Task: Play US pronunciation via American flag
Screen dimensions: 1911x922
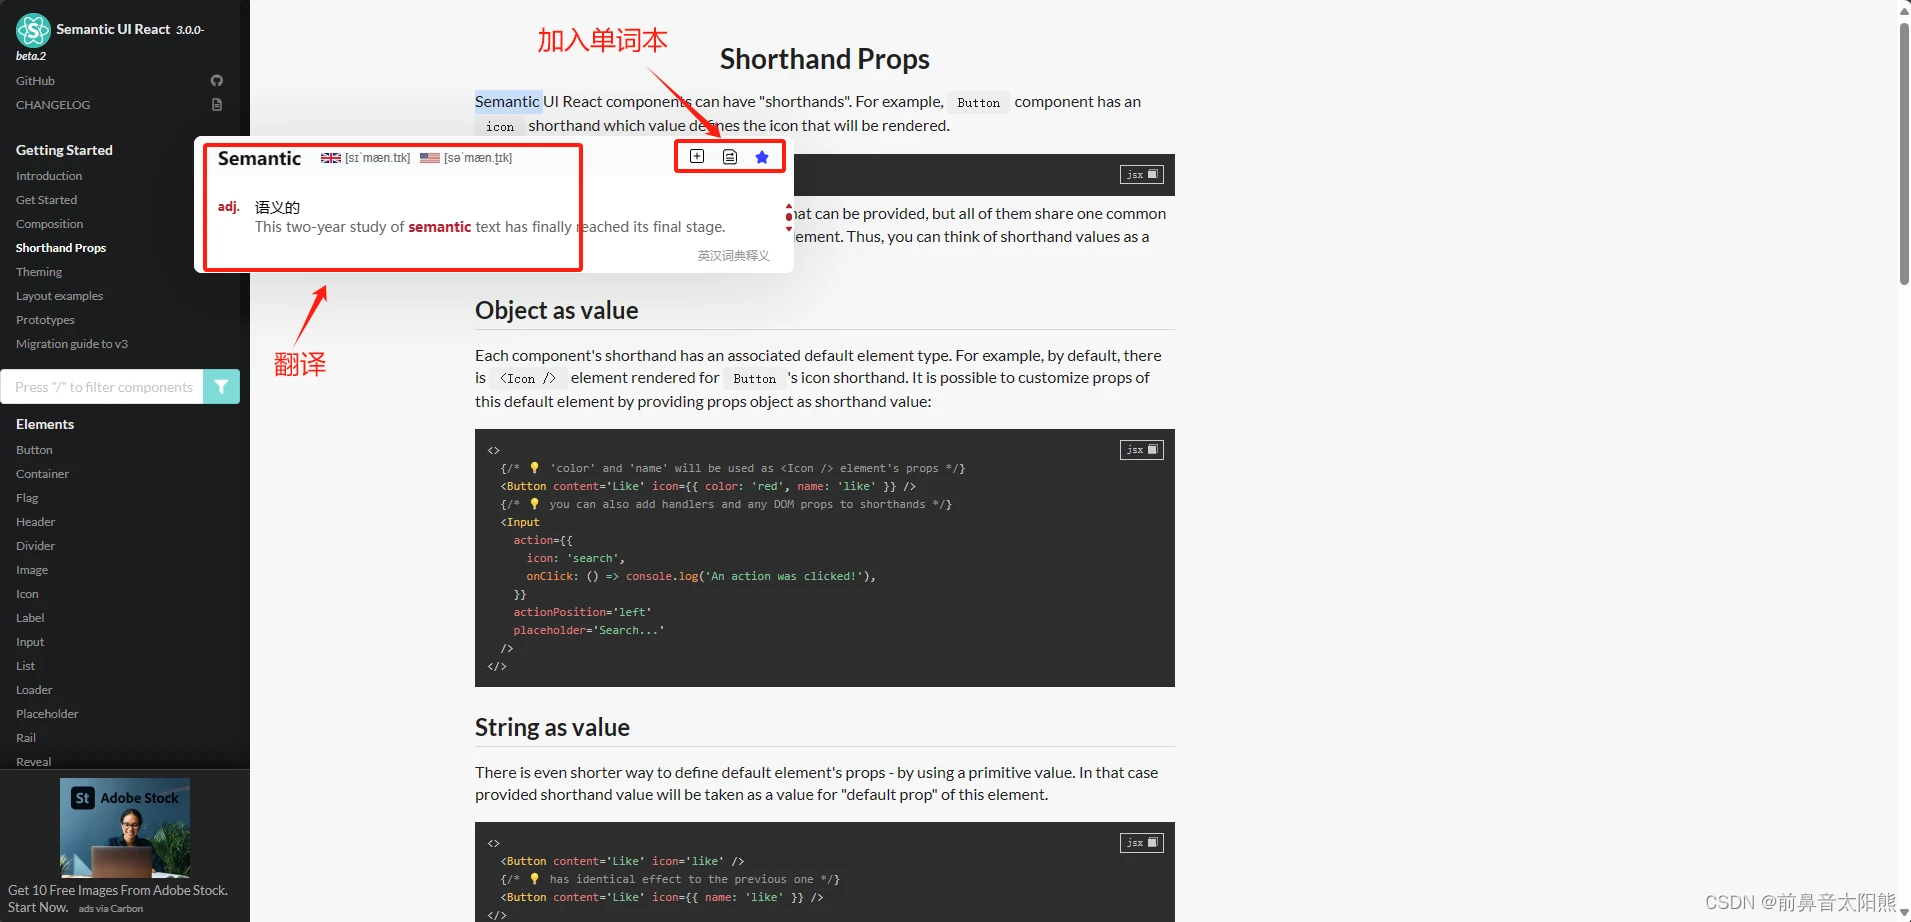Action: 430,158
